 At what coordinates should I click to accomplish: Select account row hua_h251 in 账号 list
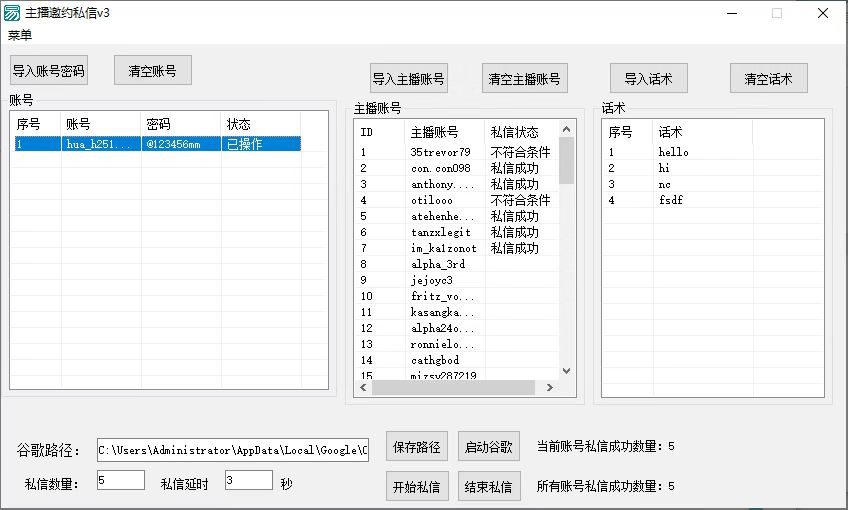point(100,144)
